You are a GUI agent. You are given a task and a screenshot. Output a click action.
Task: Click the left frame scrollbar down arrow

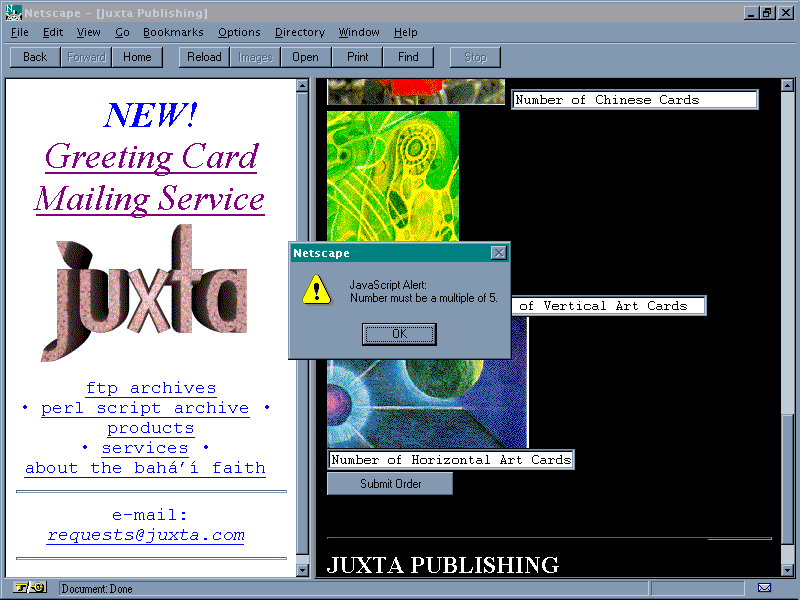[303, 570]
